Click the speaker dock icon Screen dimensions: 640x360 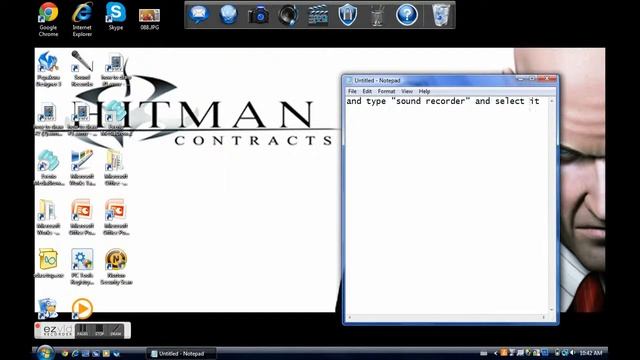tap(288, 15)
